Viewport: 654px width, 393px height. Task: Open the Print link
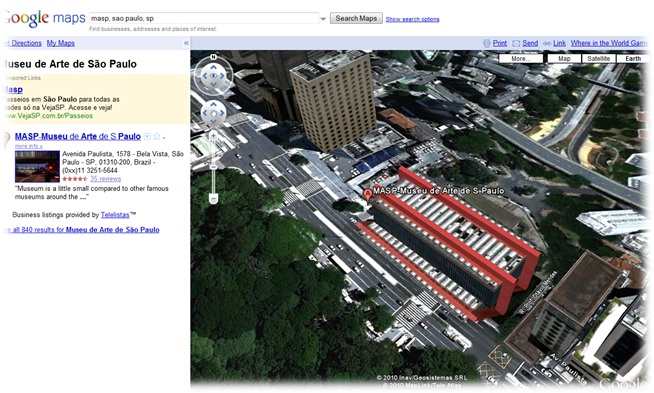[x=500, y=43]
